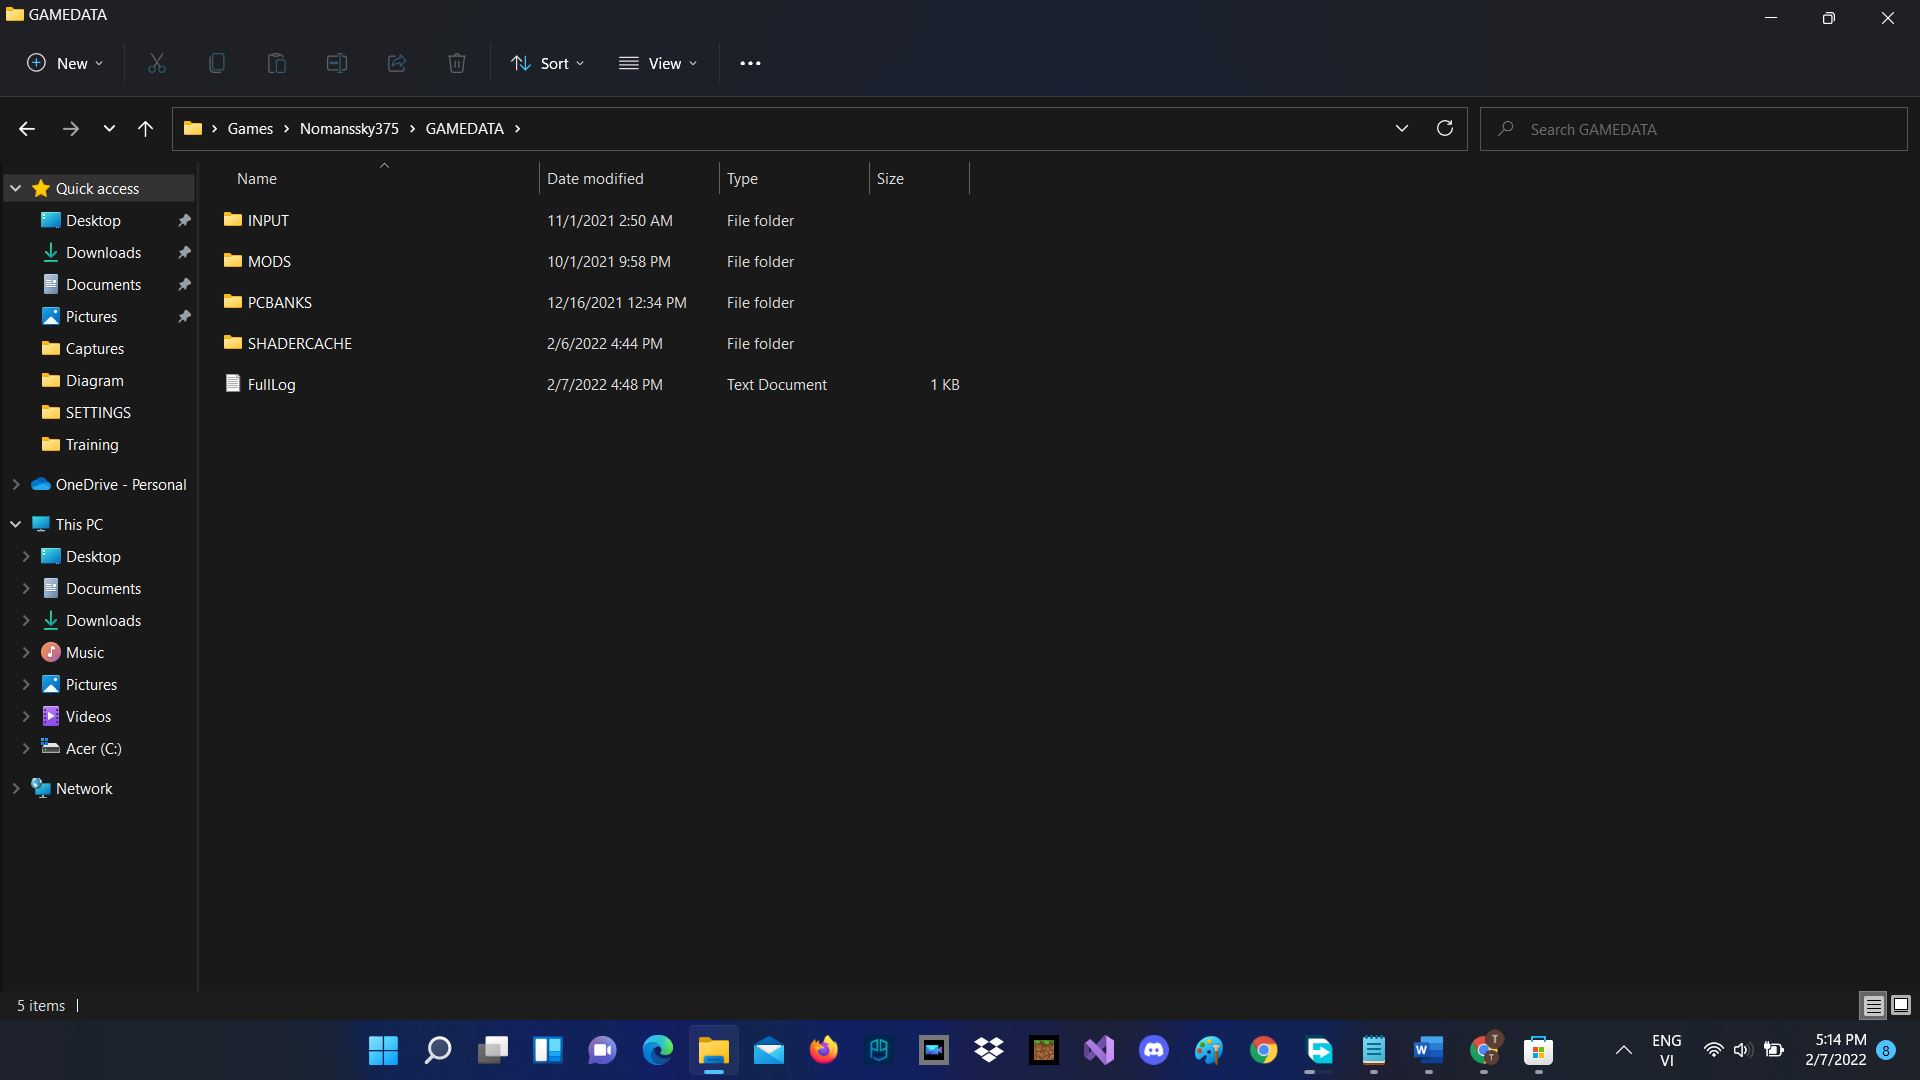Open the View menu
1920x1080 pixels.
(658, 63)
